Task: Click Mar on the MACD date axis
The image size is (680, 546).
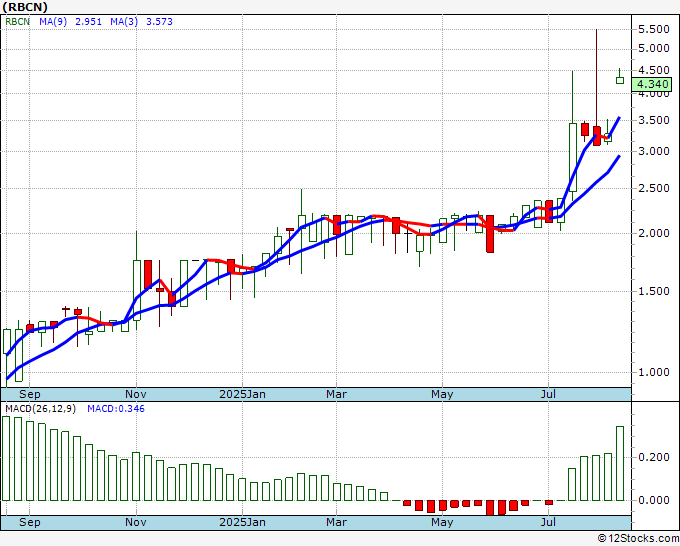Action: [337, 522]
